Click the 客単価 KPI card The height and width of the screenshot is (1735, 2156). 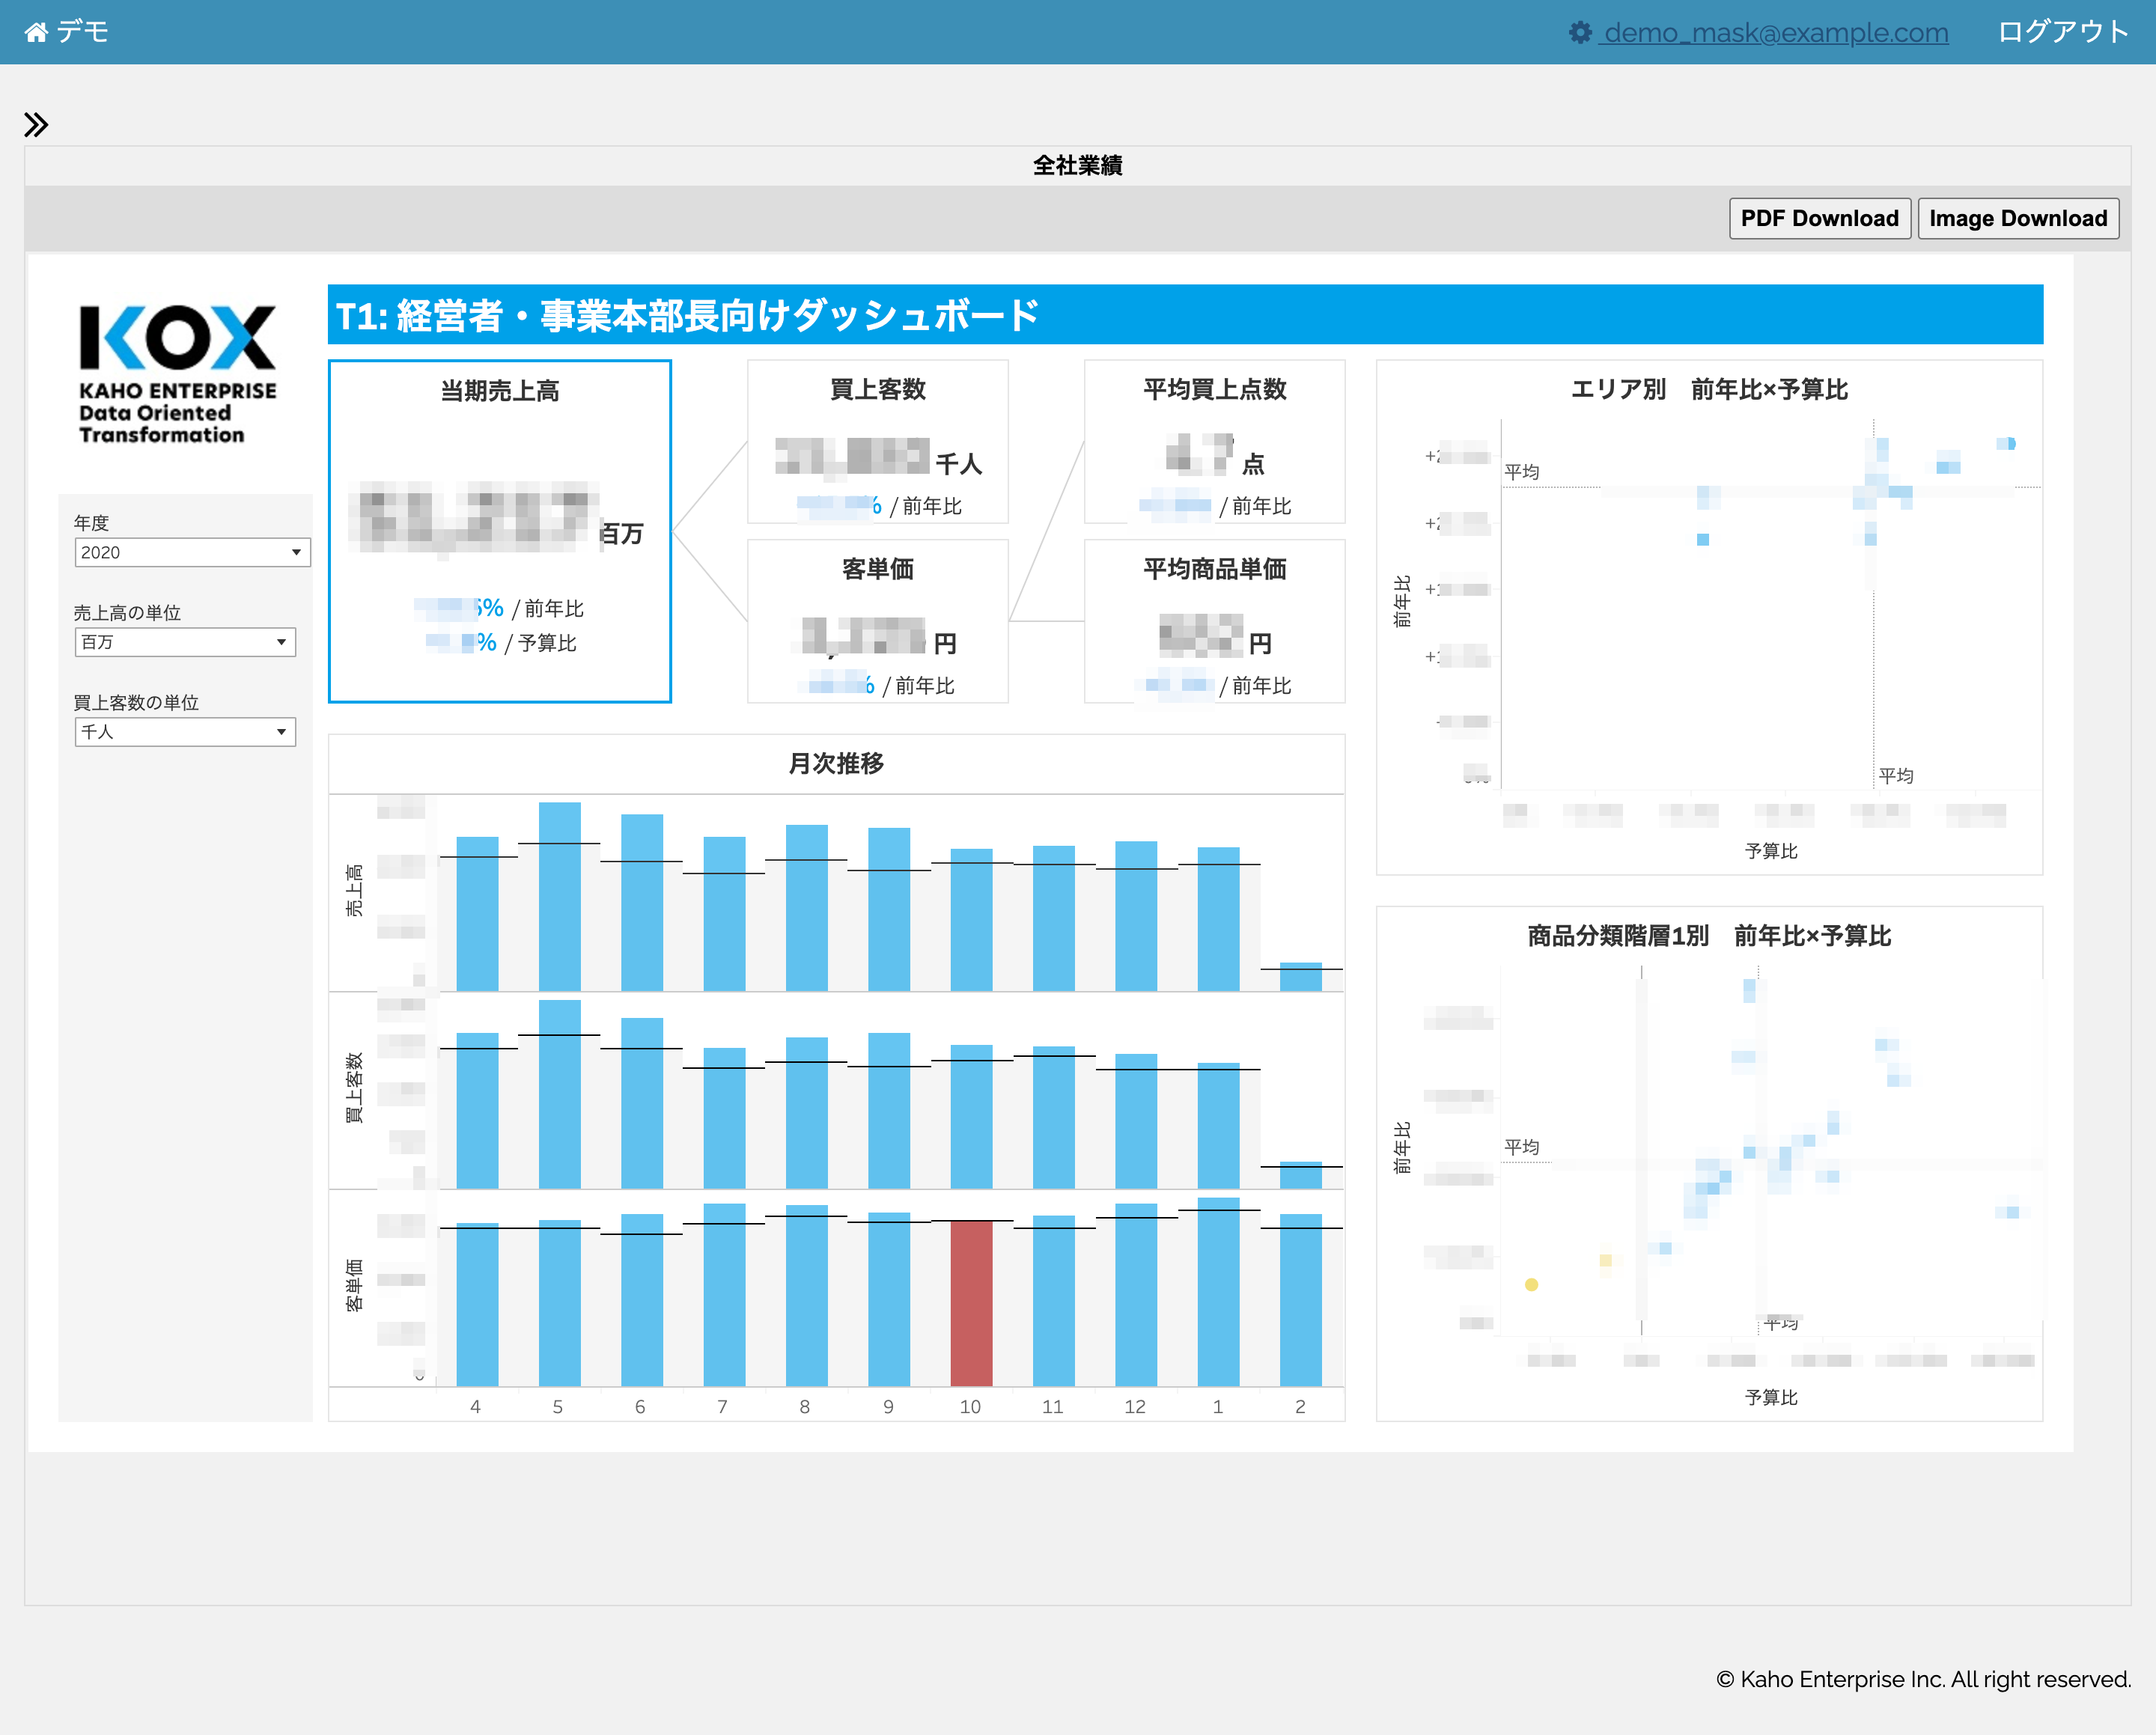click(877, 621)
